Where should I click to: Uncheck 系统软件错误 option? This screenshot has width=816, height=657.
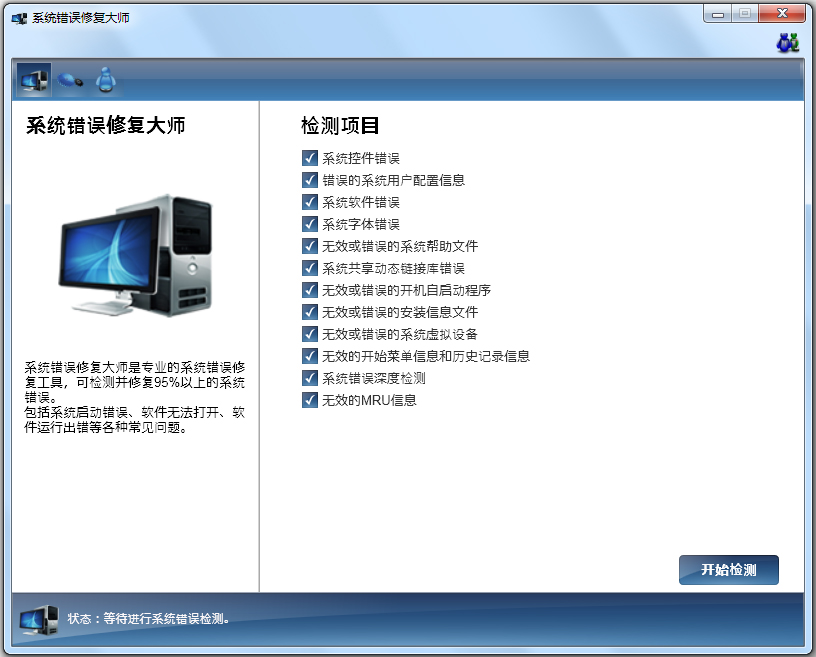point(309,201)
